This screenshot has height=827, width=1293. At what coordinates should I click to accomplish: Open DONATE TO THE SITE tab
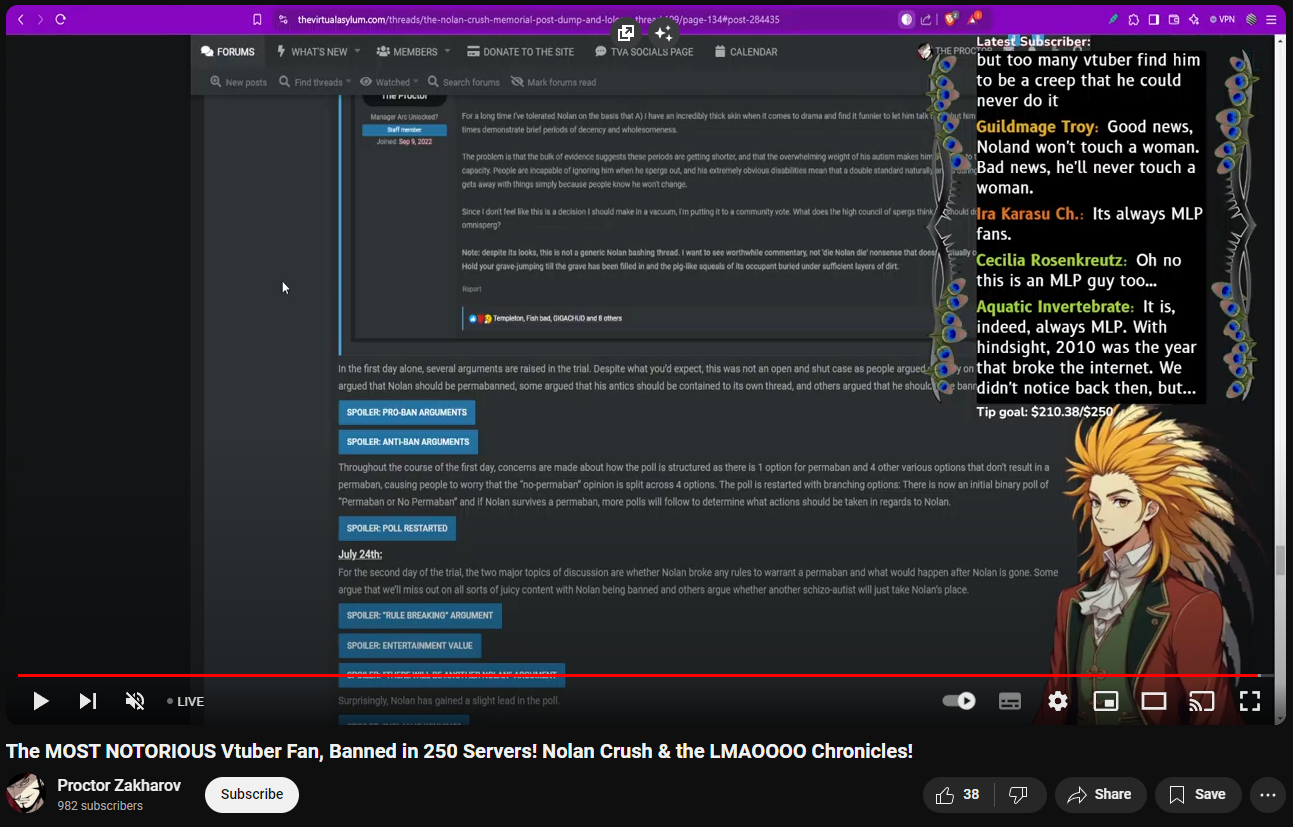pos(521,52)
